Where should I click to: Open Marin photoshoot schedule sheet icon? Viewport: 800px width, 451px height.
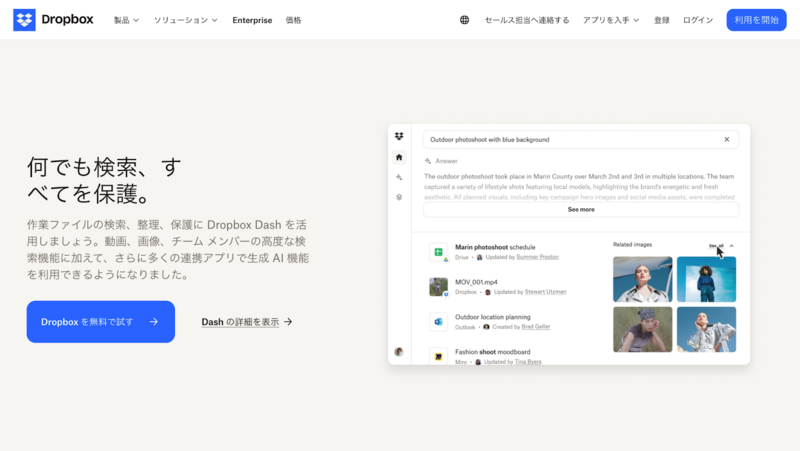(x=438, y=252)
